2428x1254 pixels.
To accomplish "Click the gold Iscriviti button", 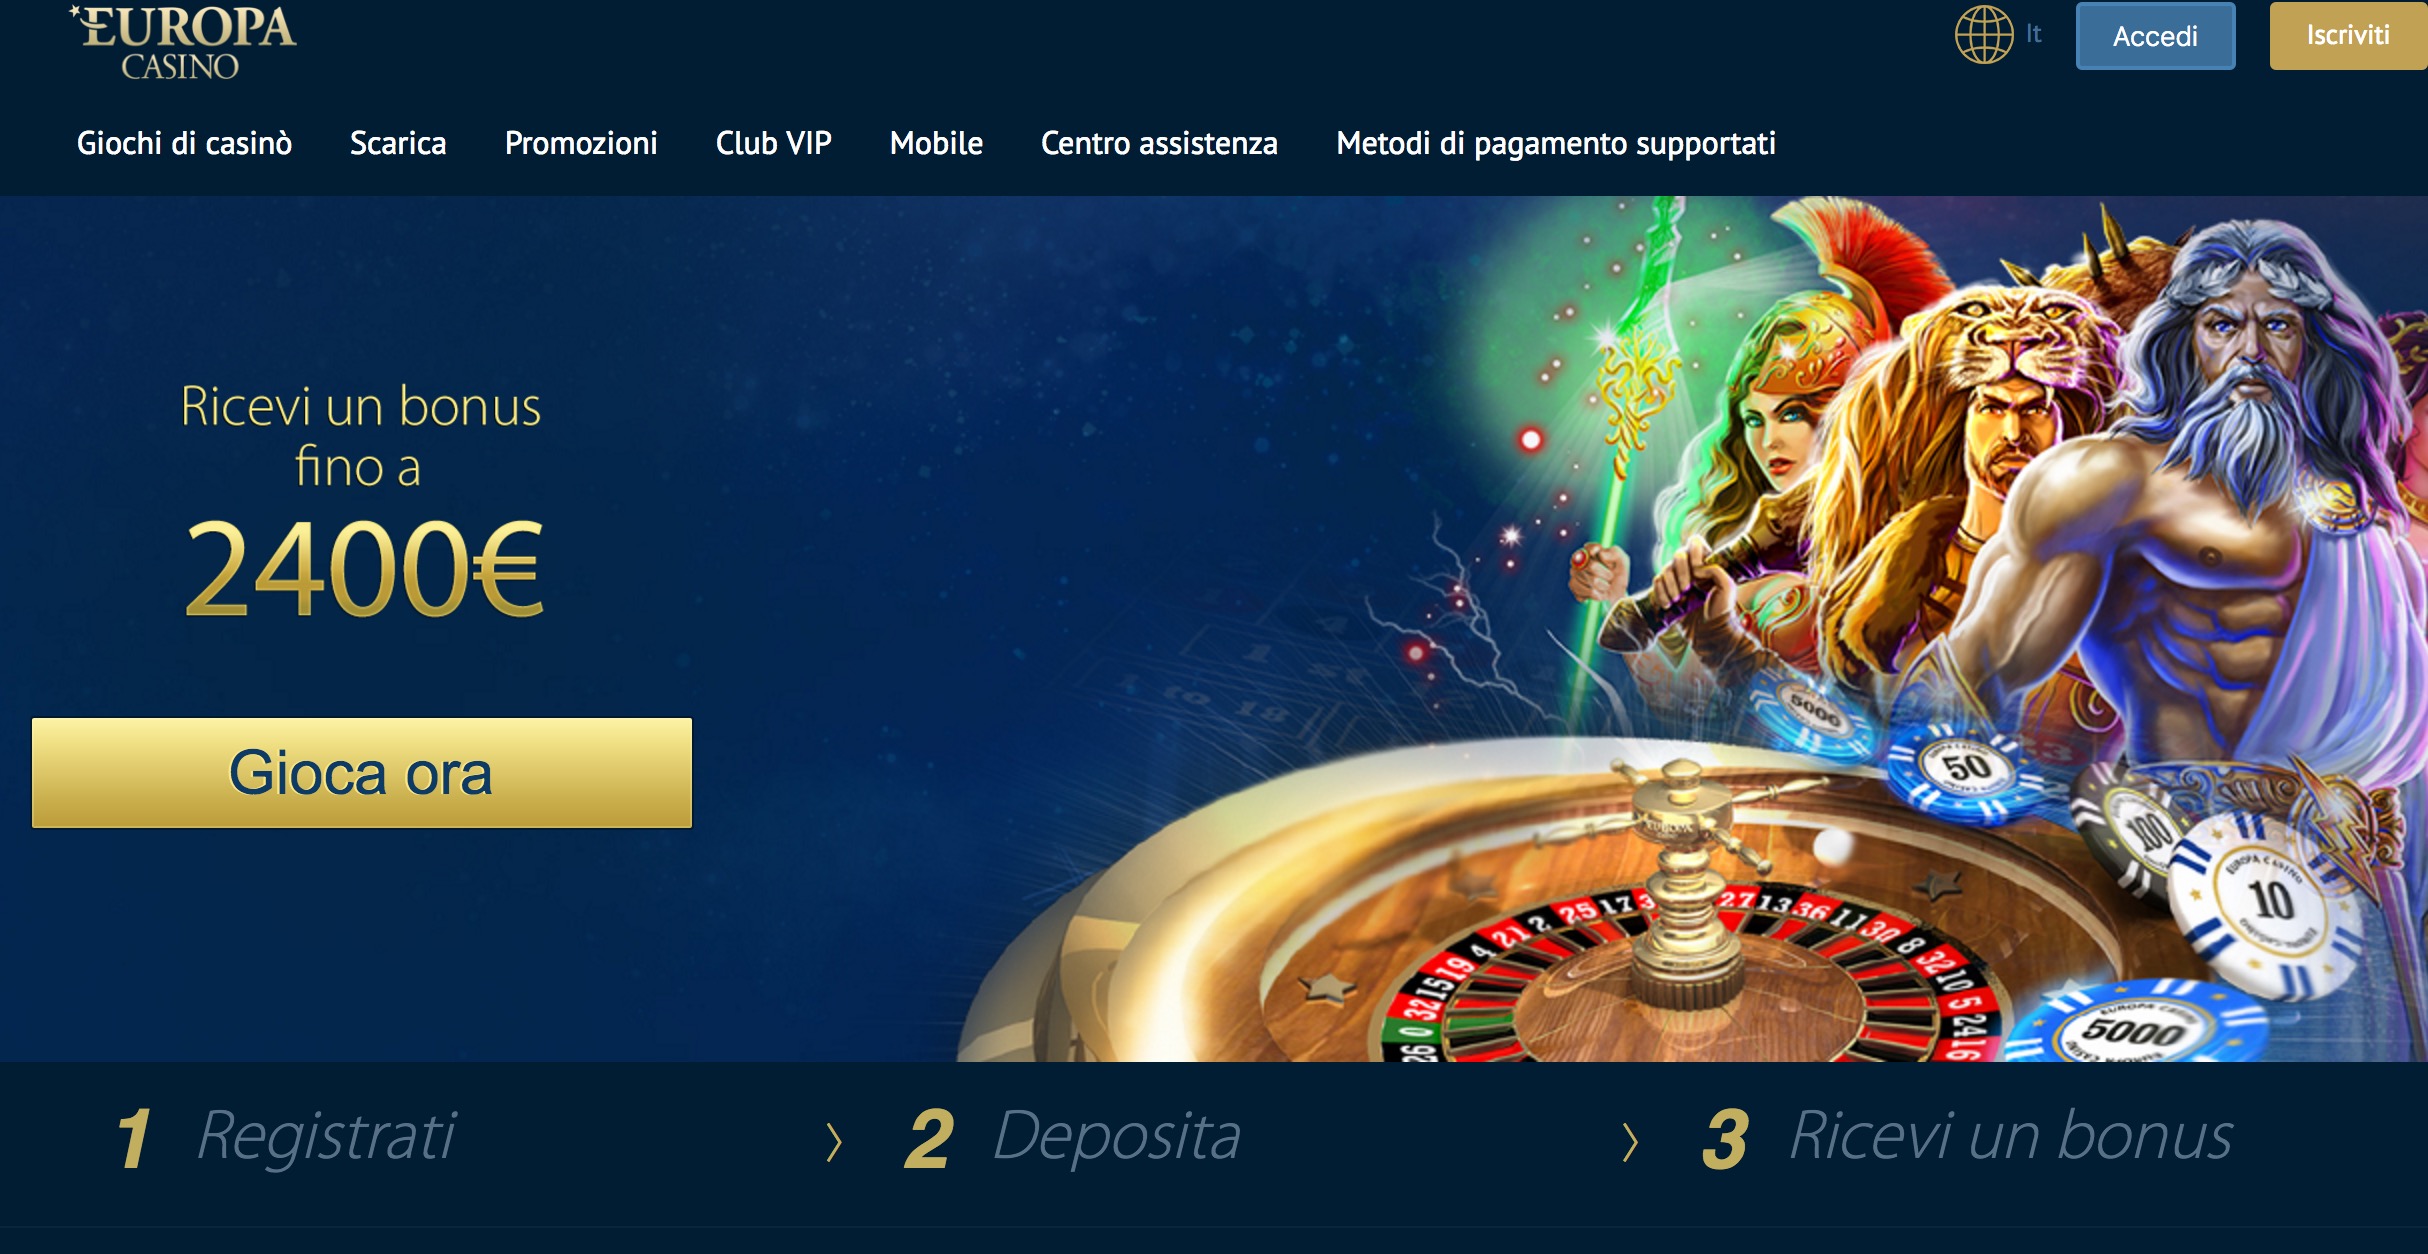I will 2348,36.
